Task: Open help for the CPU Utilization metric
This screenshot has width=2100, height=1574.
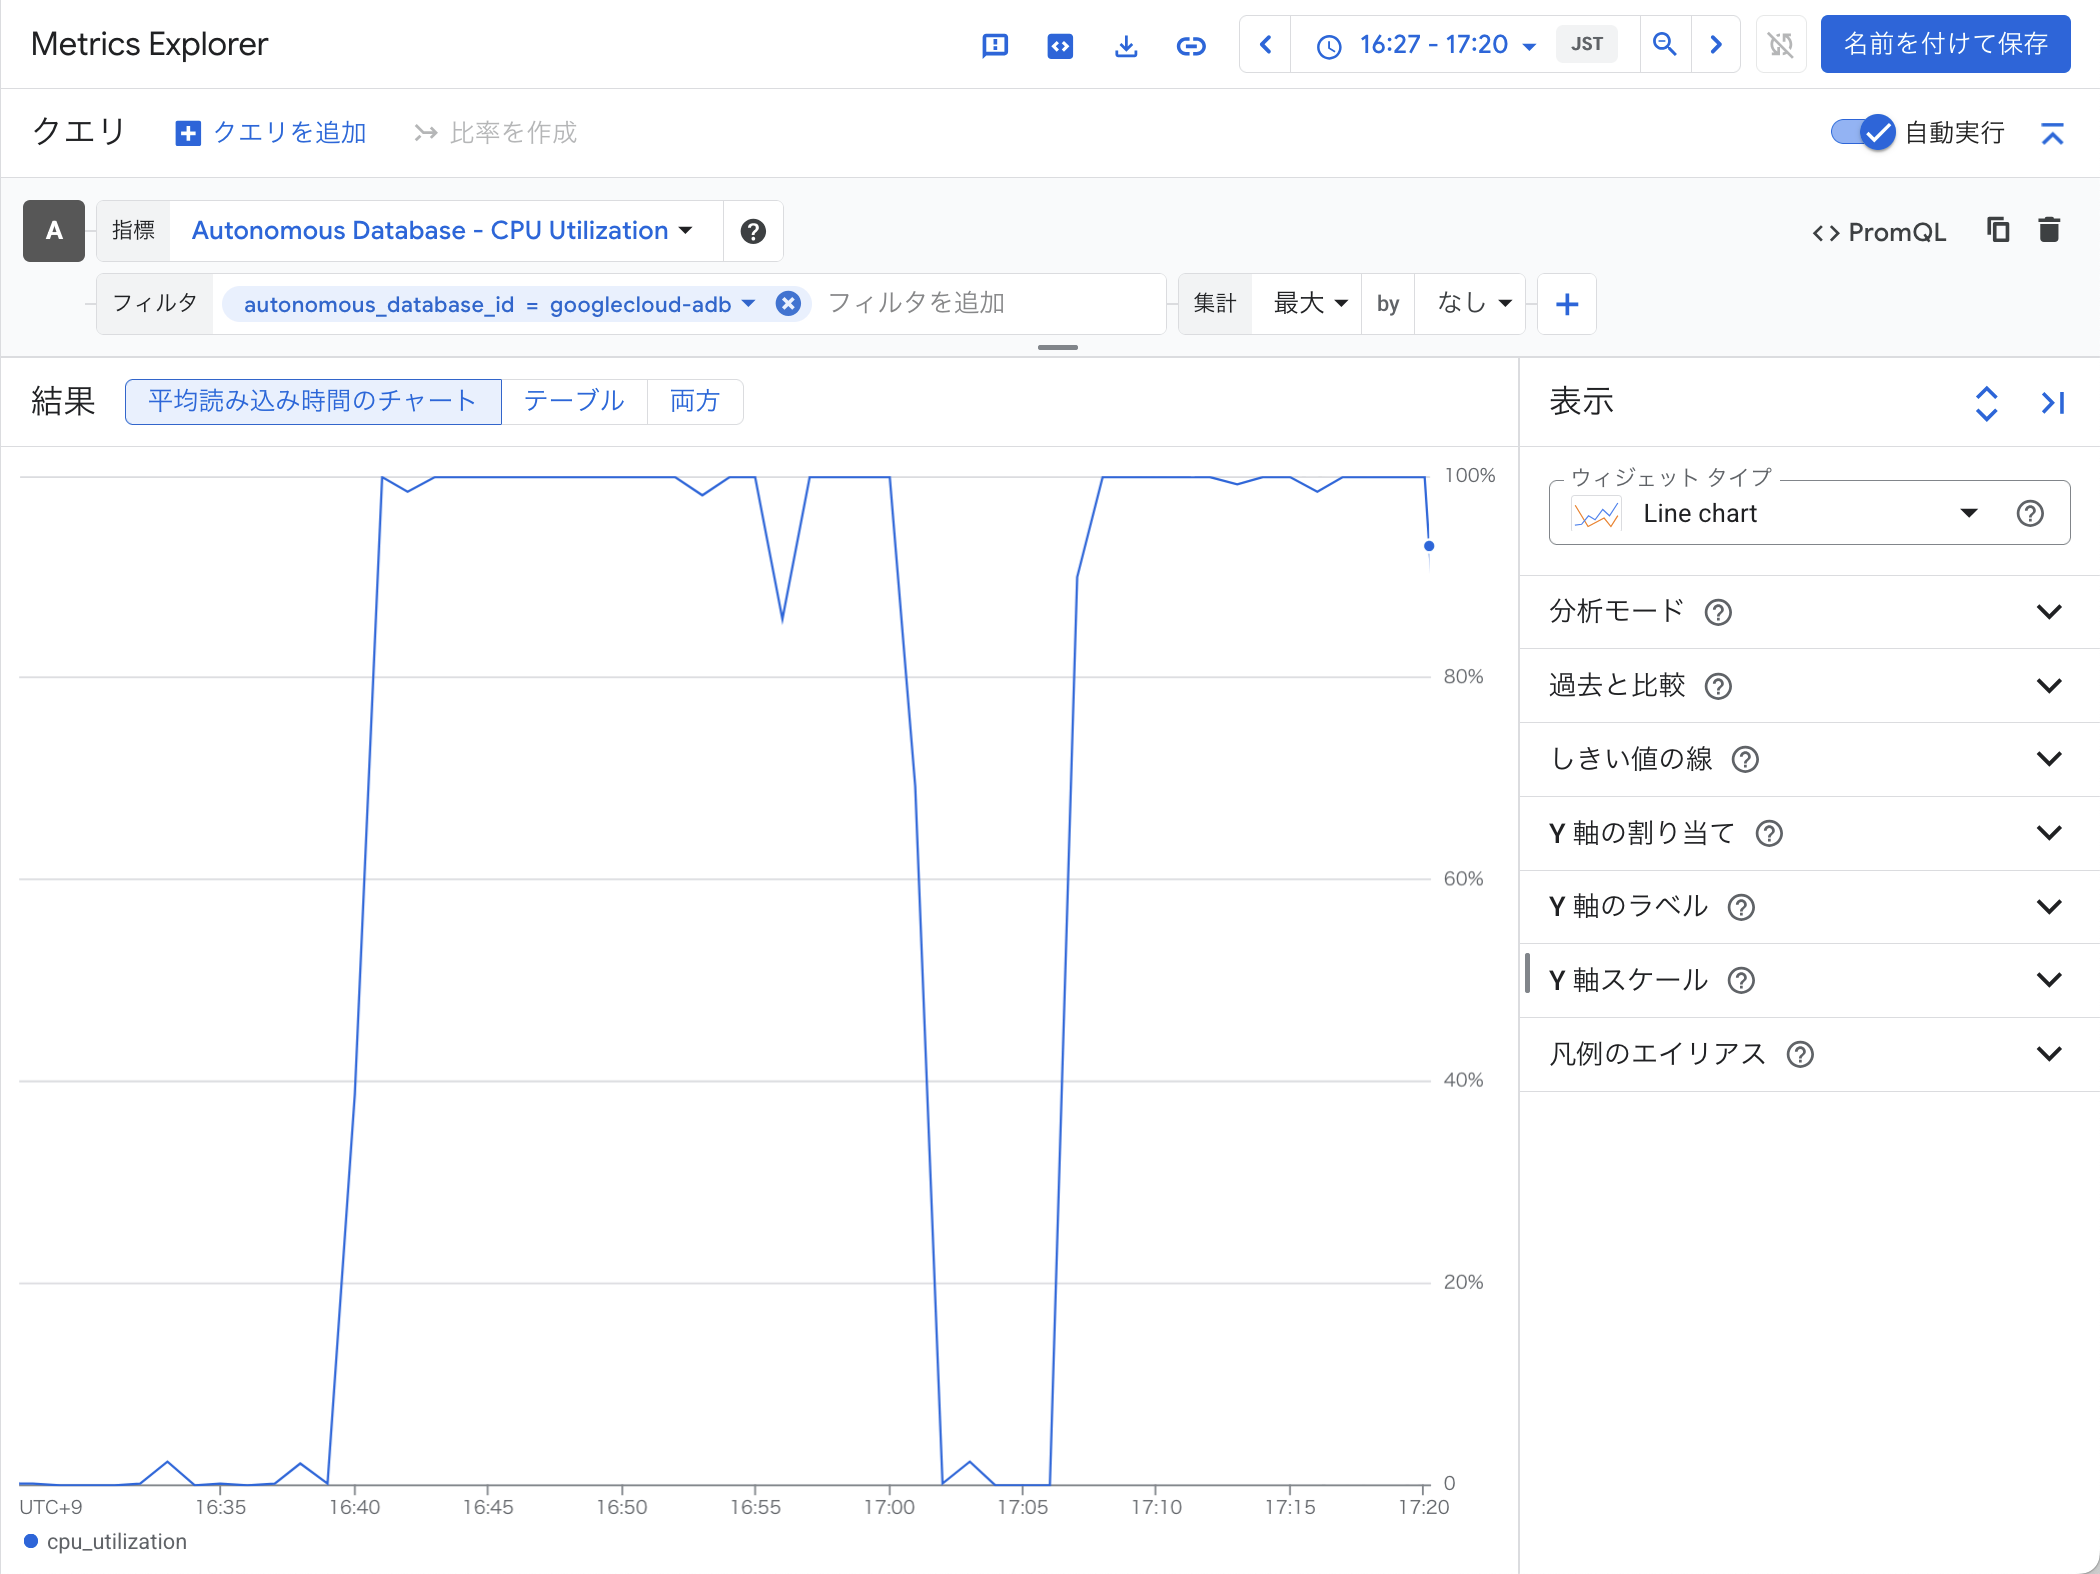Action: [x=752, y=231]
